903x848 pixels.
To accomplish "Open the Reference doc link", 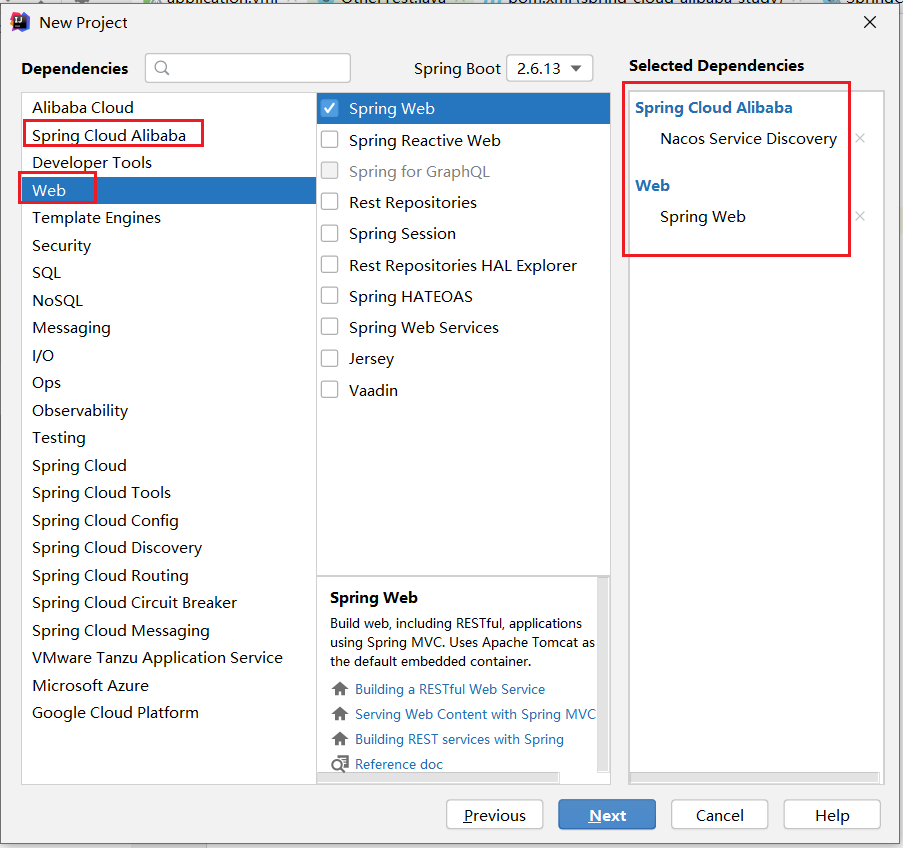I will [399, 764].
